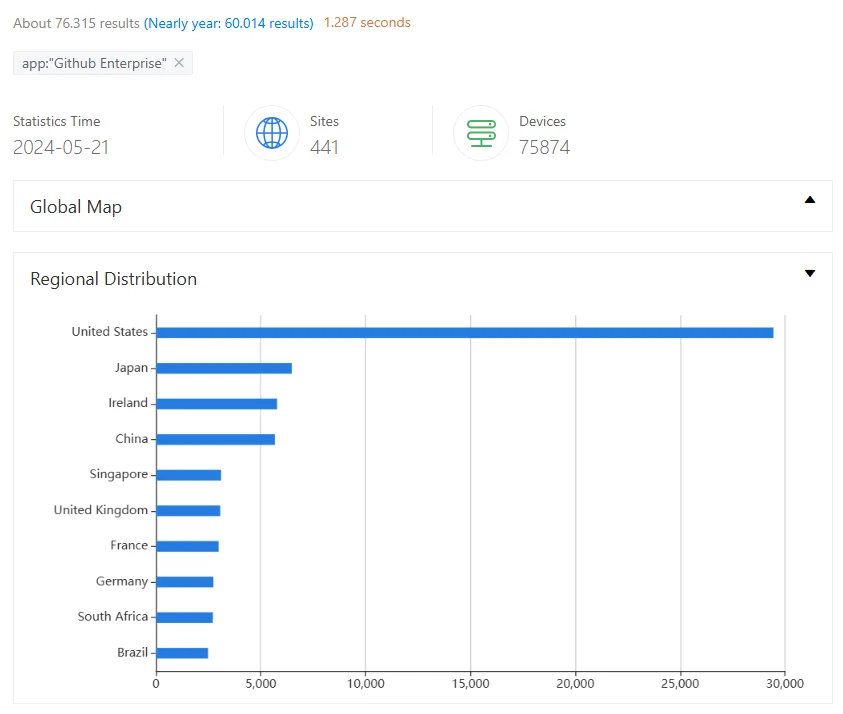Click the Global Map heading
843x714 pixels.
(76, 207)
